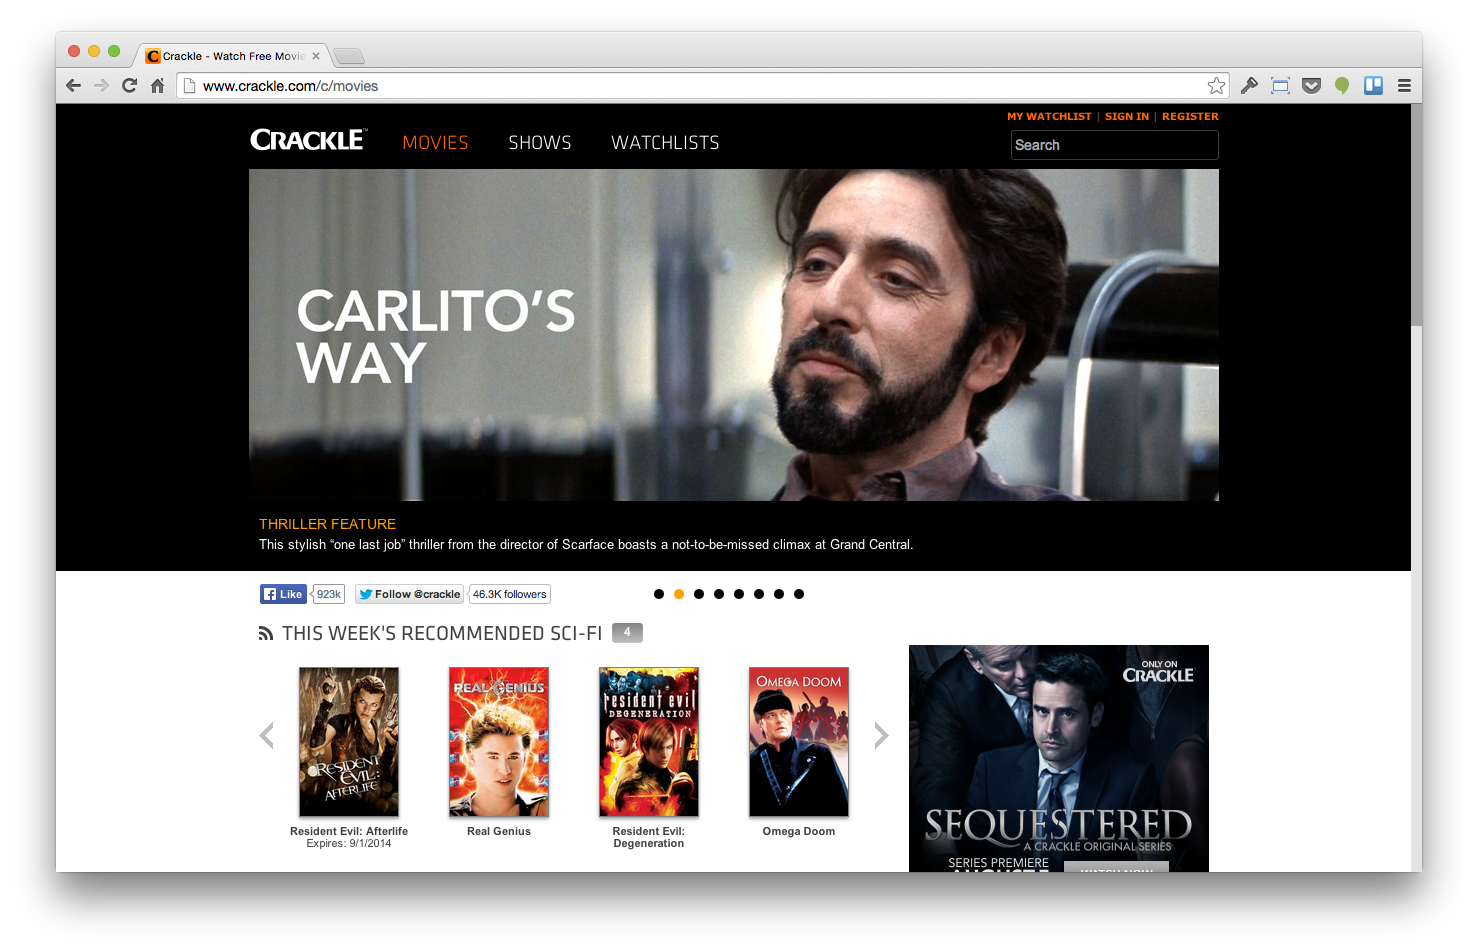Open MY WATCHLIST link

tap(1049, 117)
